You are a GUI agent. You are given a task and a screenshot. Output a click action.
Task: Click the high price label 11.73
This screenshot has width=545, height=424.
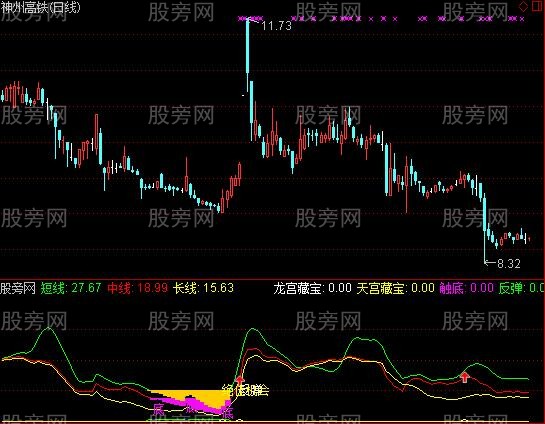pyautogui.click(x=277, y=26)
